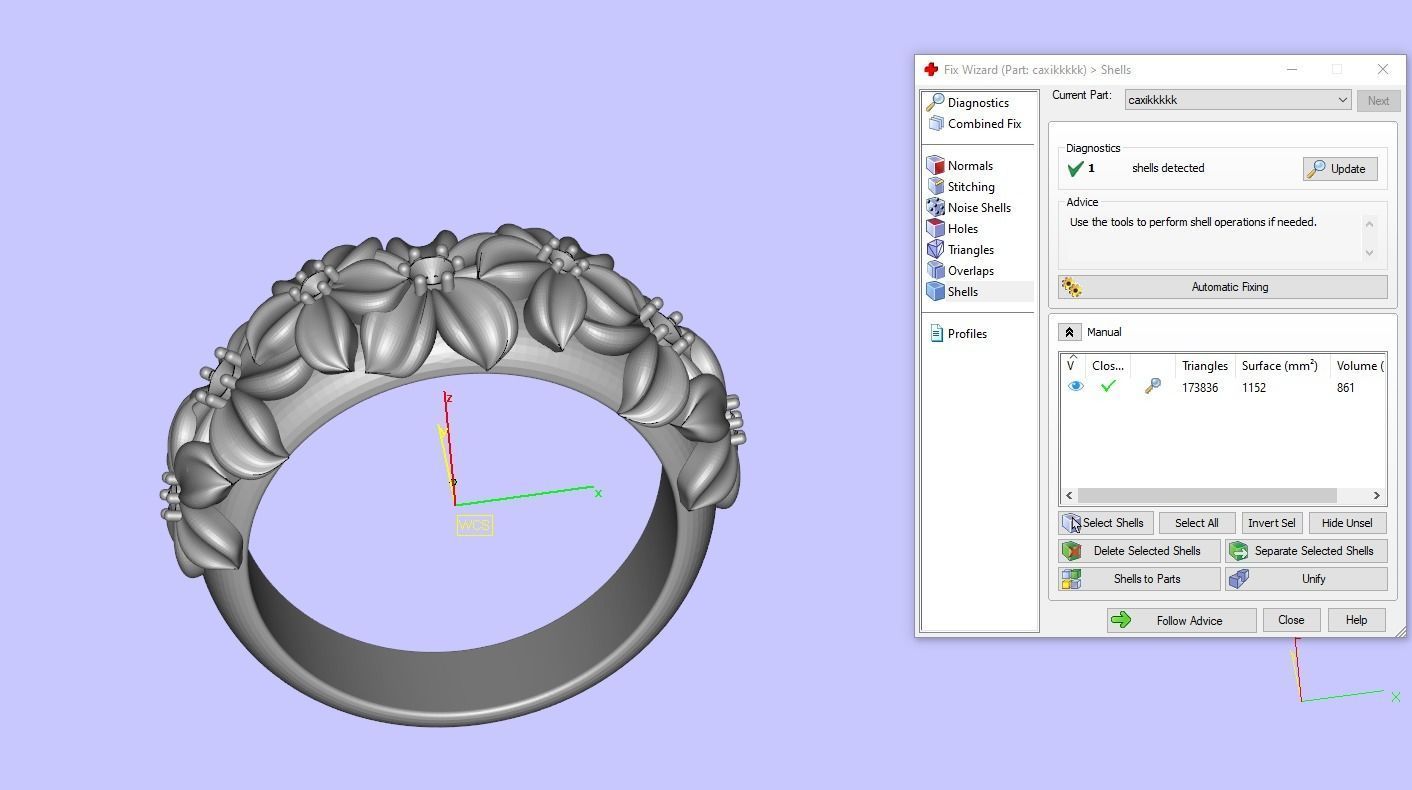Image resolution: width=1412 pixels, height=790 pixels.
Task: Open wizard Help
Action: click(x=1356, y=620)
